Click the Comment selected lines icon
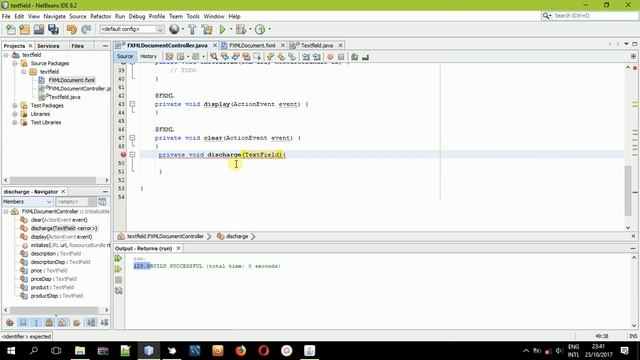The width and height of the screenshot is (640, 360). 354,57
